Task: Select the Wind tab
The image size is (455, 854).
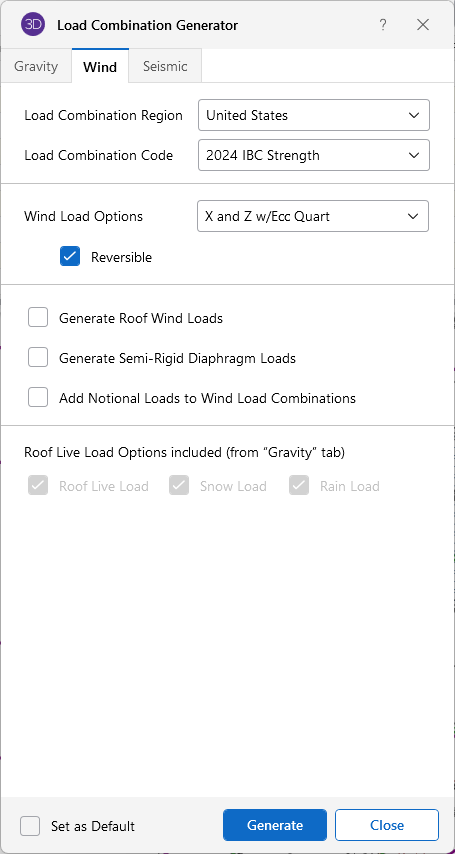Action: [x=100, y=66]
